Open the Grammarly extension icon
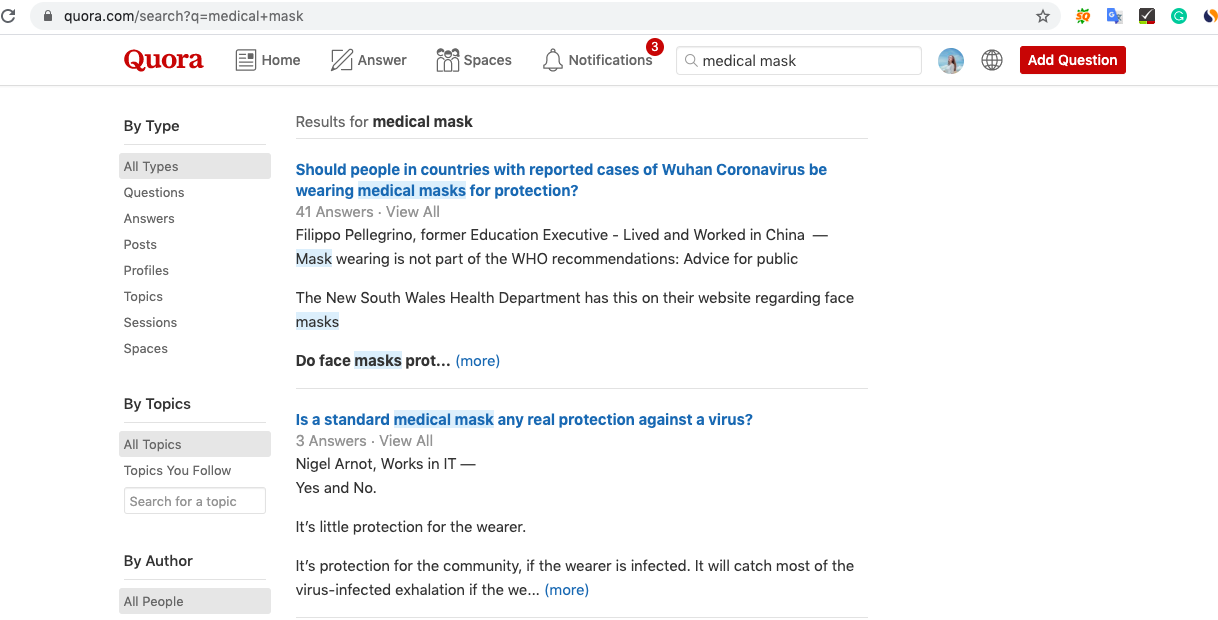 click(1179, 16)
